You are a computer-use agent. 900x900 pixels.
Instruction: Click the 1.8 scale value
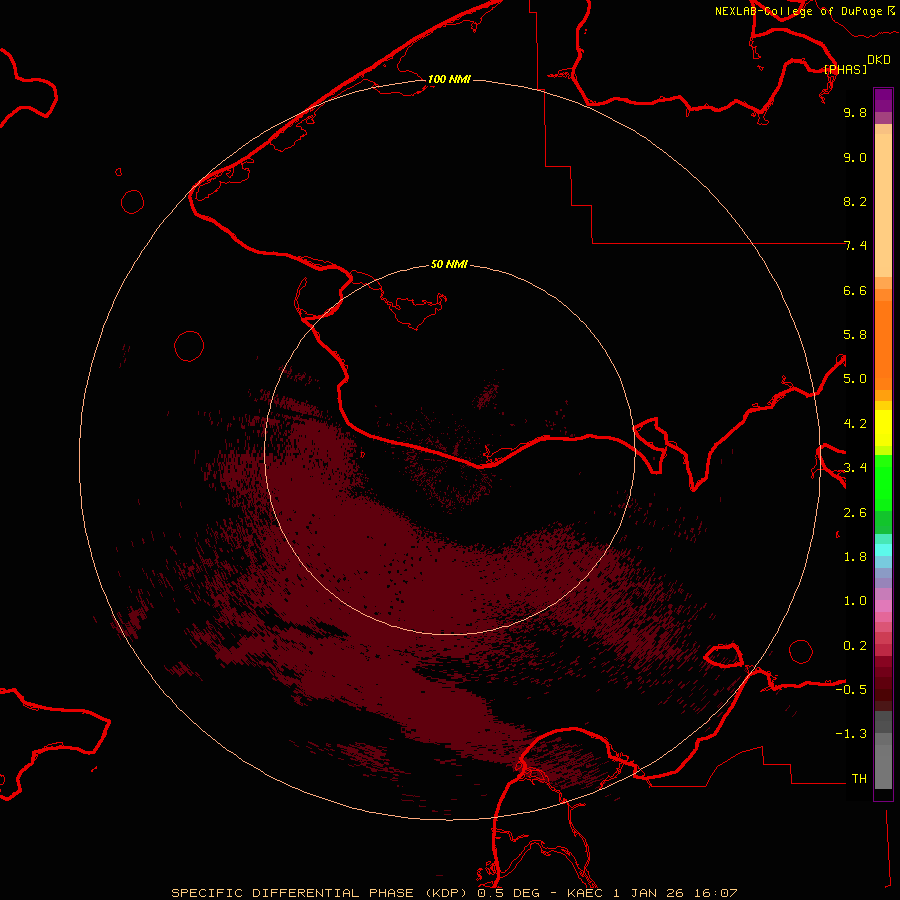(x=855, y=557)
